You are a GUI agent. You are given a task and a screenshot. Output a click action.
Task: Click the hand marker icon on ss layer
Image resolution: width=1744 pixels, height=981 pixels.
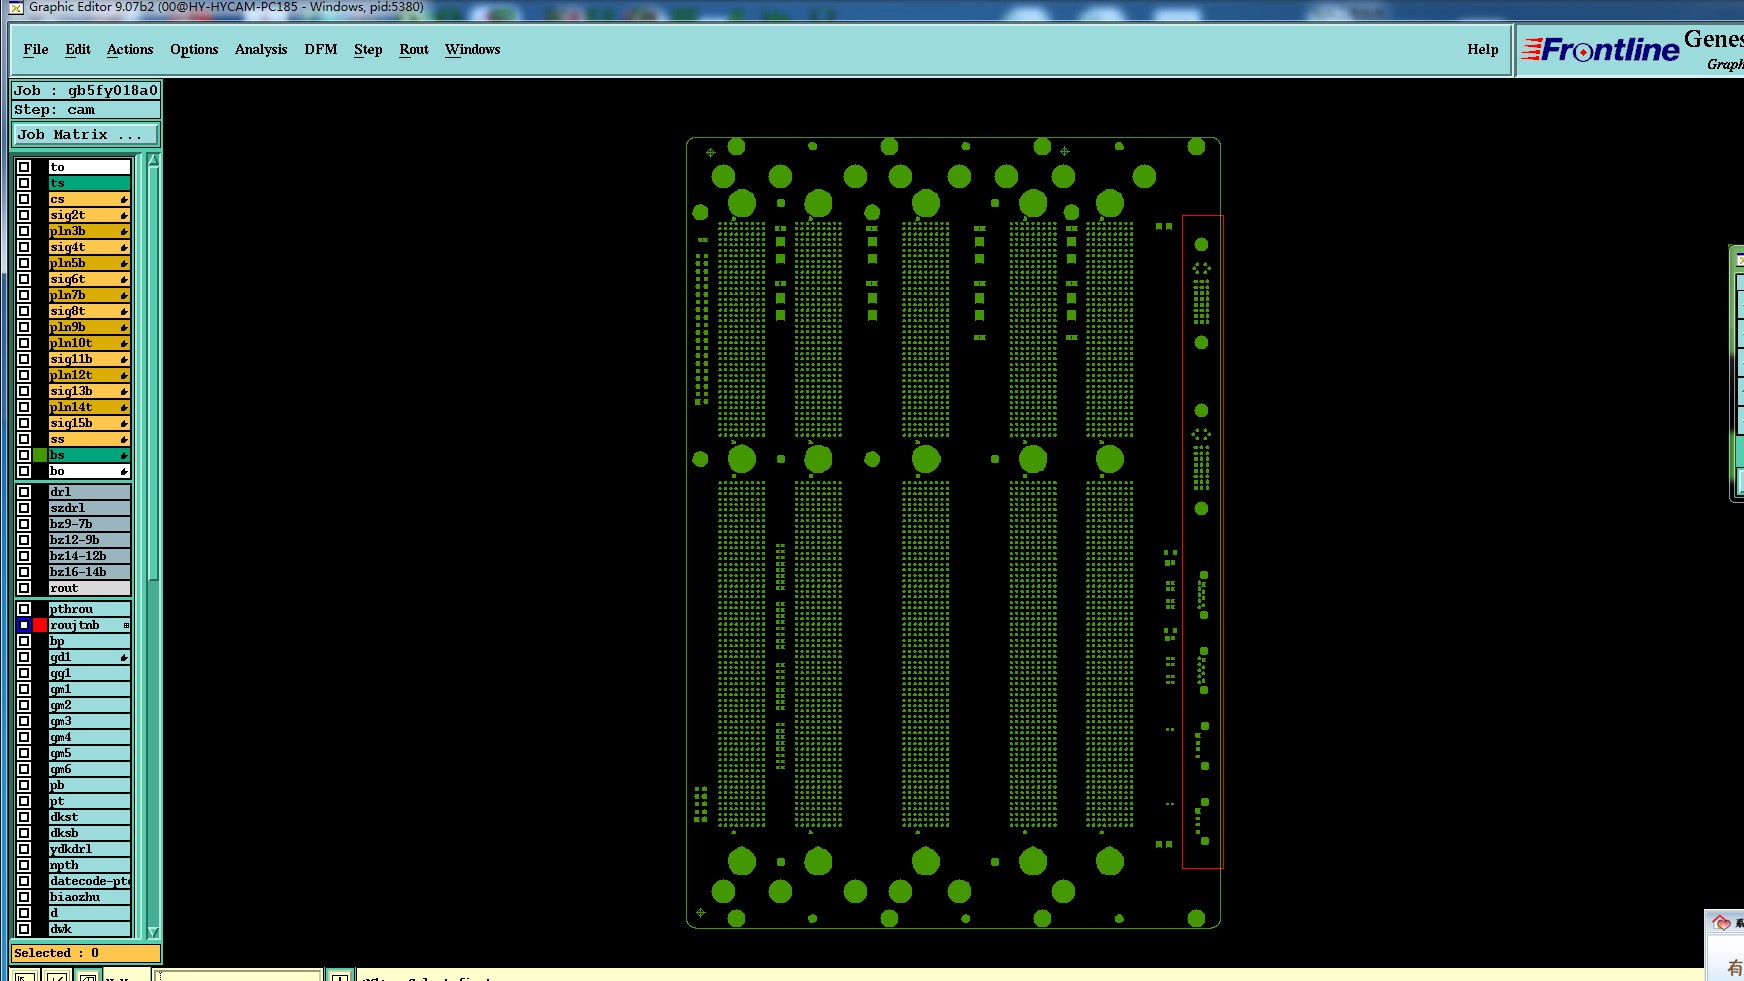pyautogui.click(x=124, y=439)
